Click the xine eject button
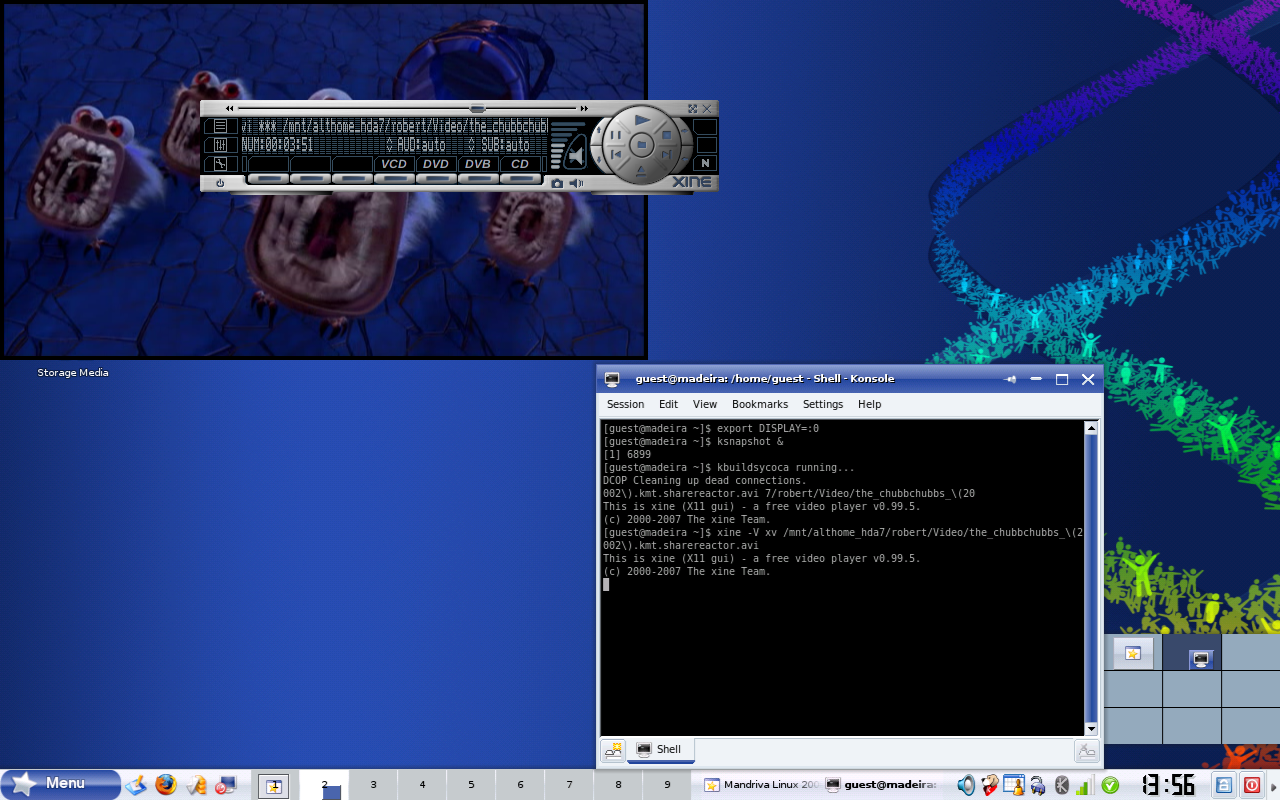 (x=642, y=172)
